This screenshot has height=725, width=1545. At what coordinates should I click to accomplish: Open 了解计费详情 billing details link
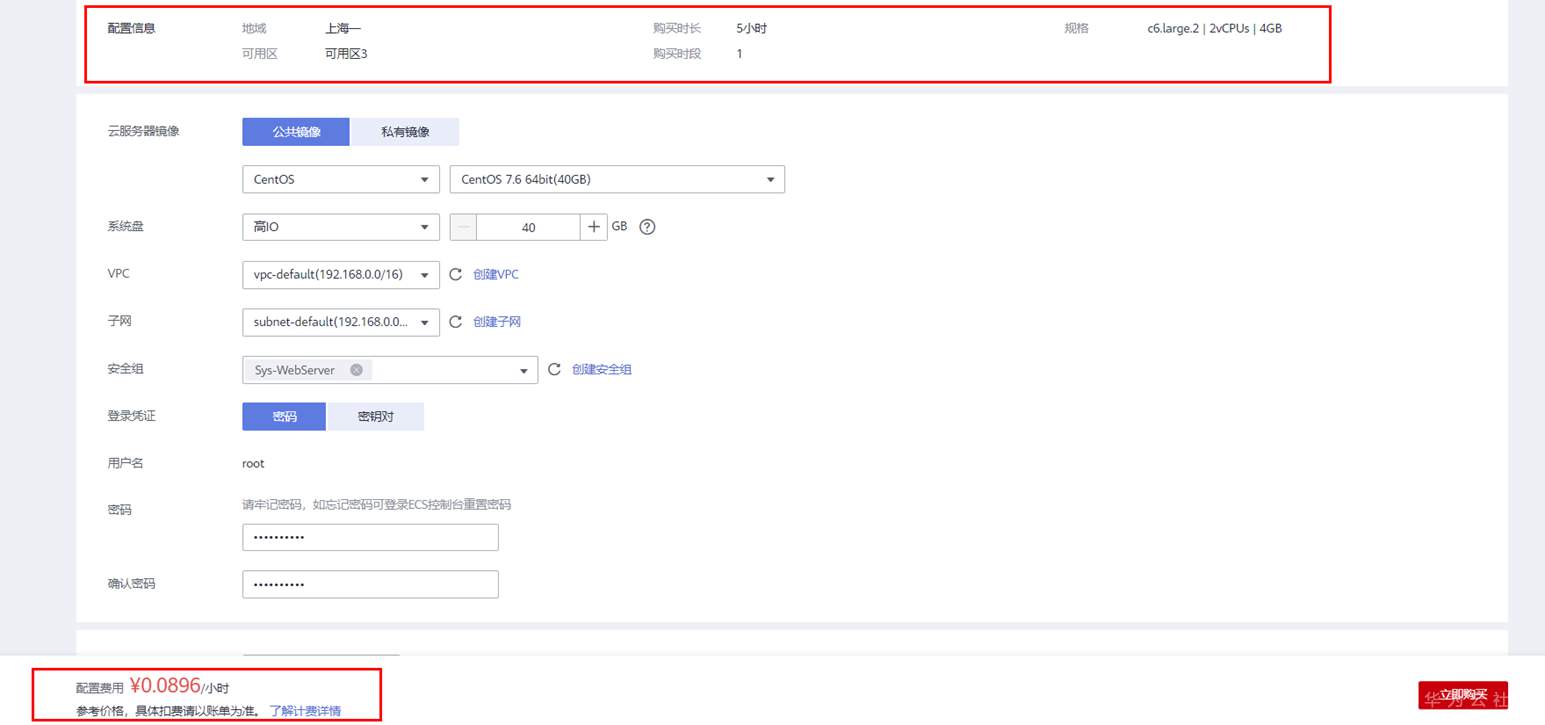[305, 711]
